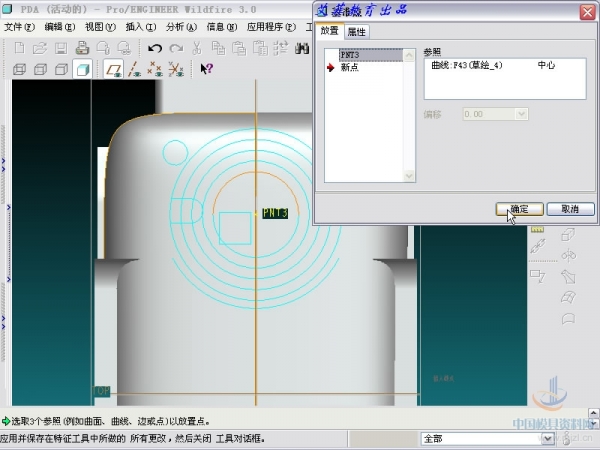The height and width of the screenshot is (450, 600).
Task: Click the 确定 button
Action: [x=520, y=209]
